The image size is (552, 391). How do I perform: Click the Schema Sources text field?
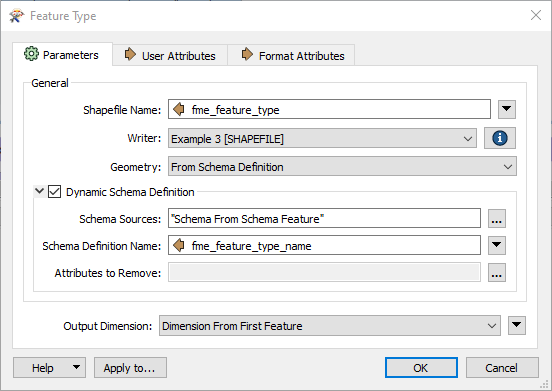(324, 218)
